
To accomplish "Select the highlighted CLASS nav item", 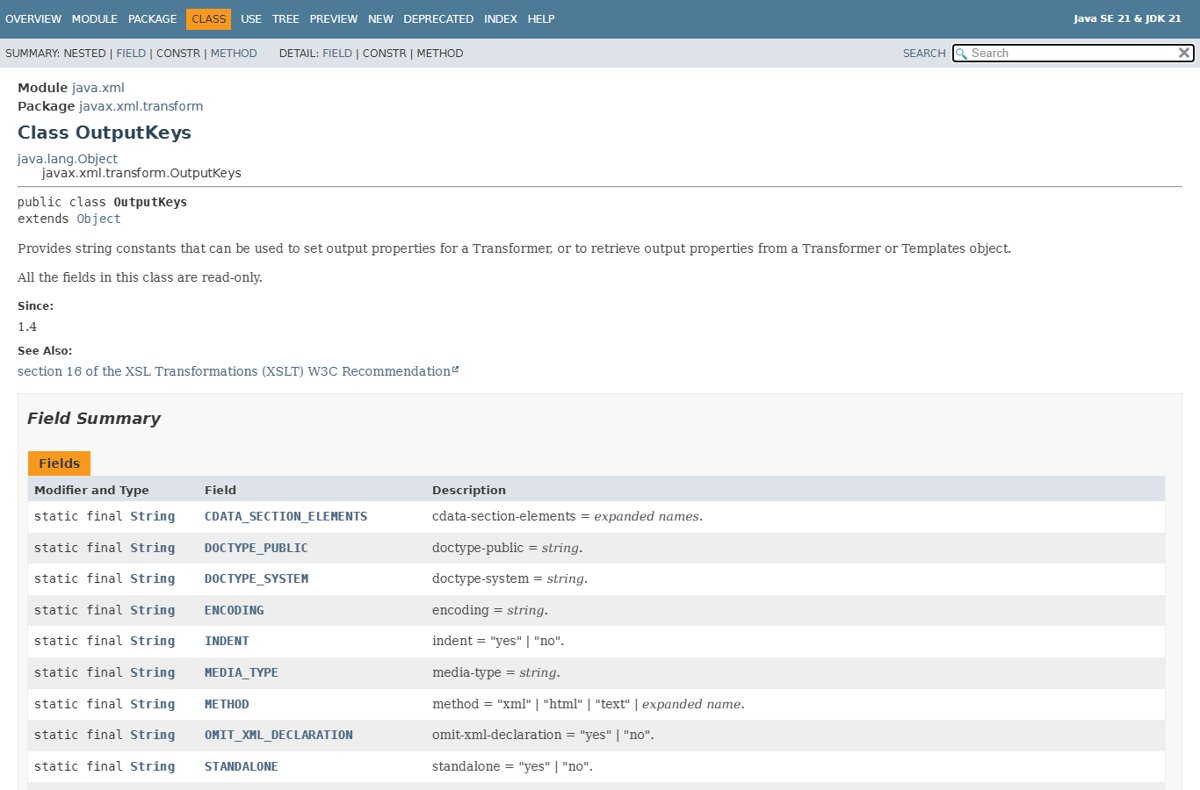I will pyautogui.click(x=208, y=19).
